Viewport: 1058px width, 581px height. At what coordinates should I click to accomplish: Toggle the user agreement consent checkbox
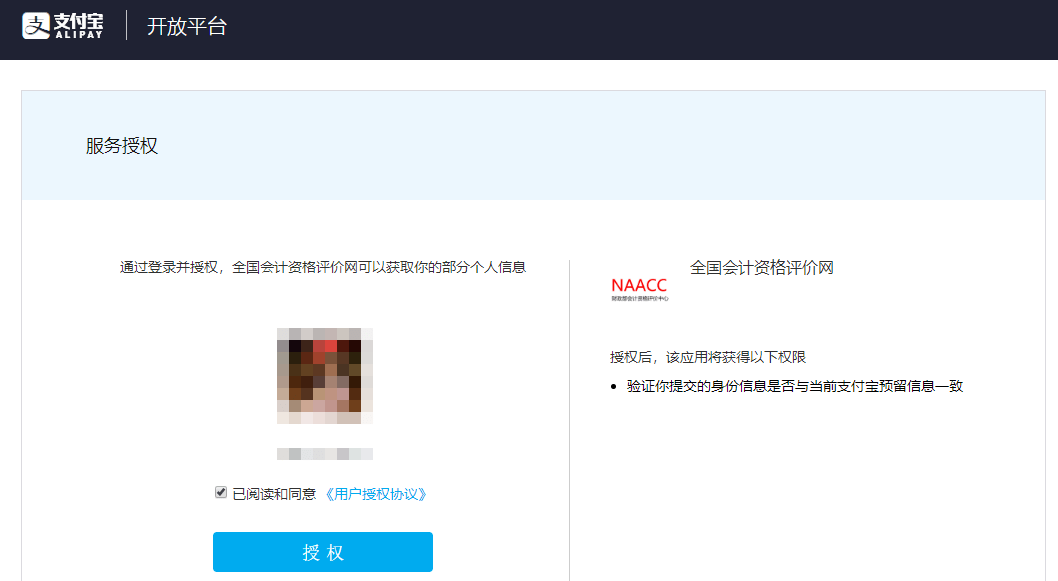coord(220,490)
